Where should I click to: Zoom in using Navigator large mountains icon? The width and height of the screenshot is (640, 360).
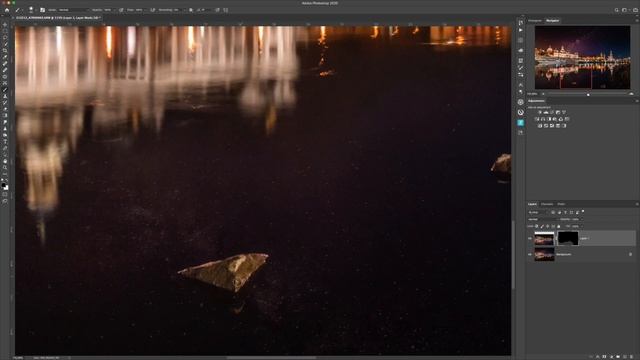[631, 94]
